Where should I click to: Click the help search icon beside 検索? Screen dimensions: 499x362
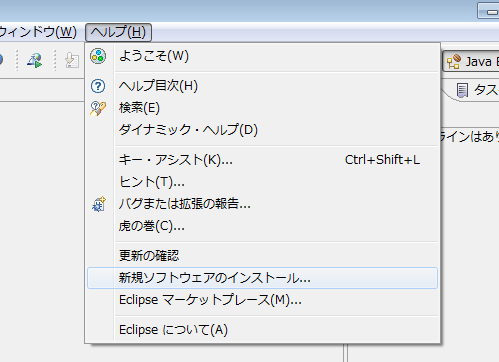click(98, 108)
